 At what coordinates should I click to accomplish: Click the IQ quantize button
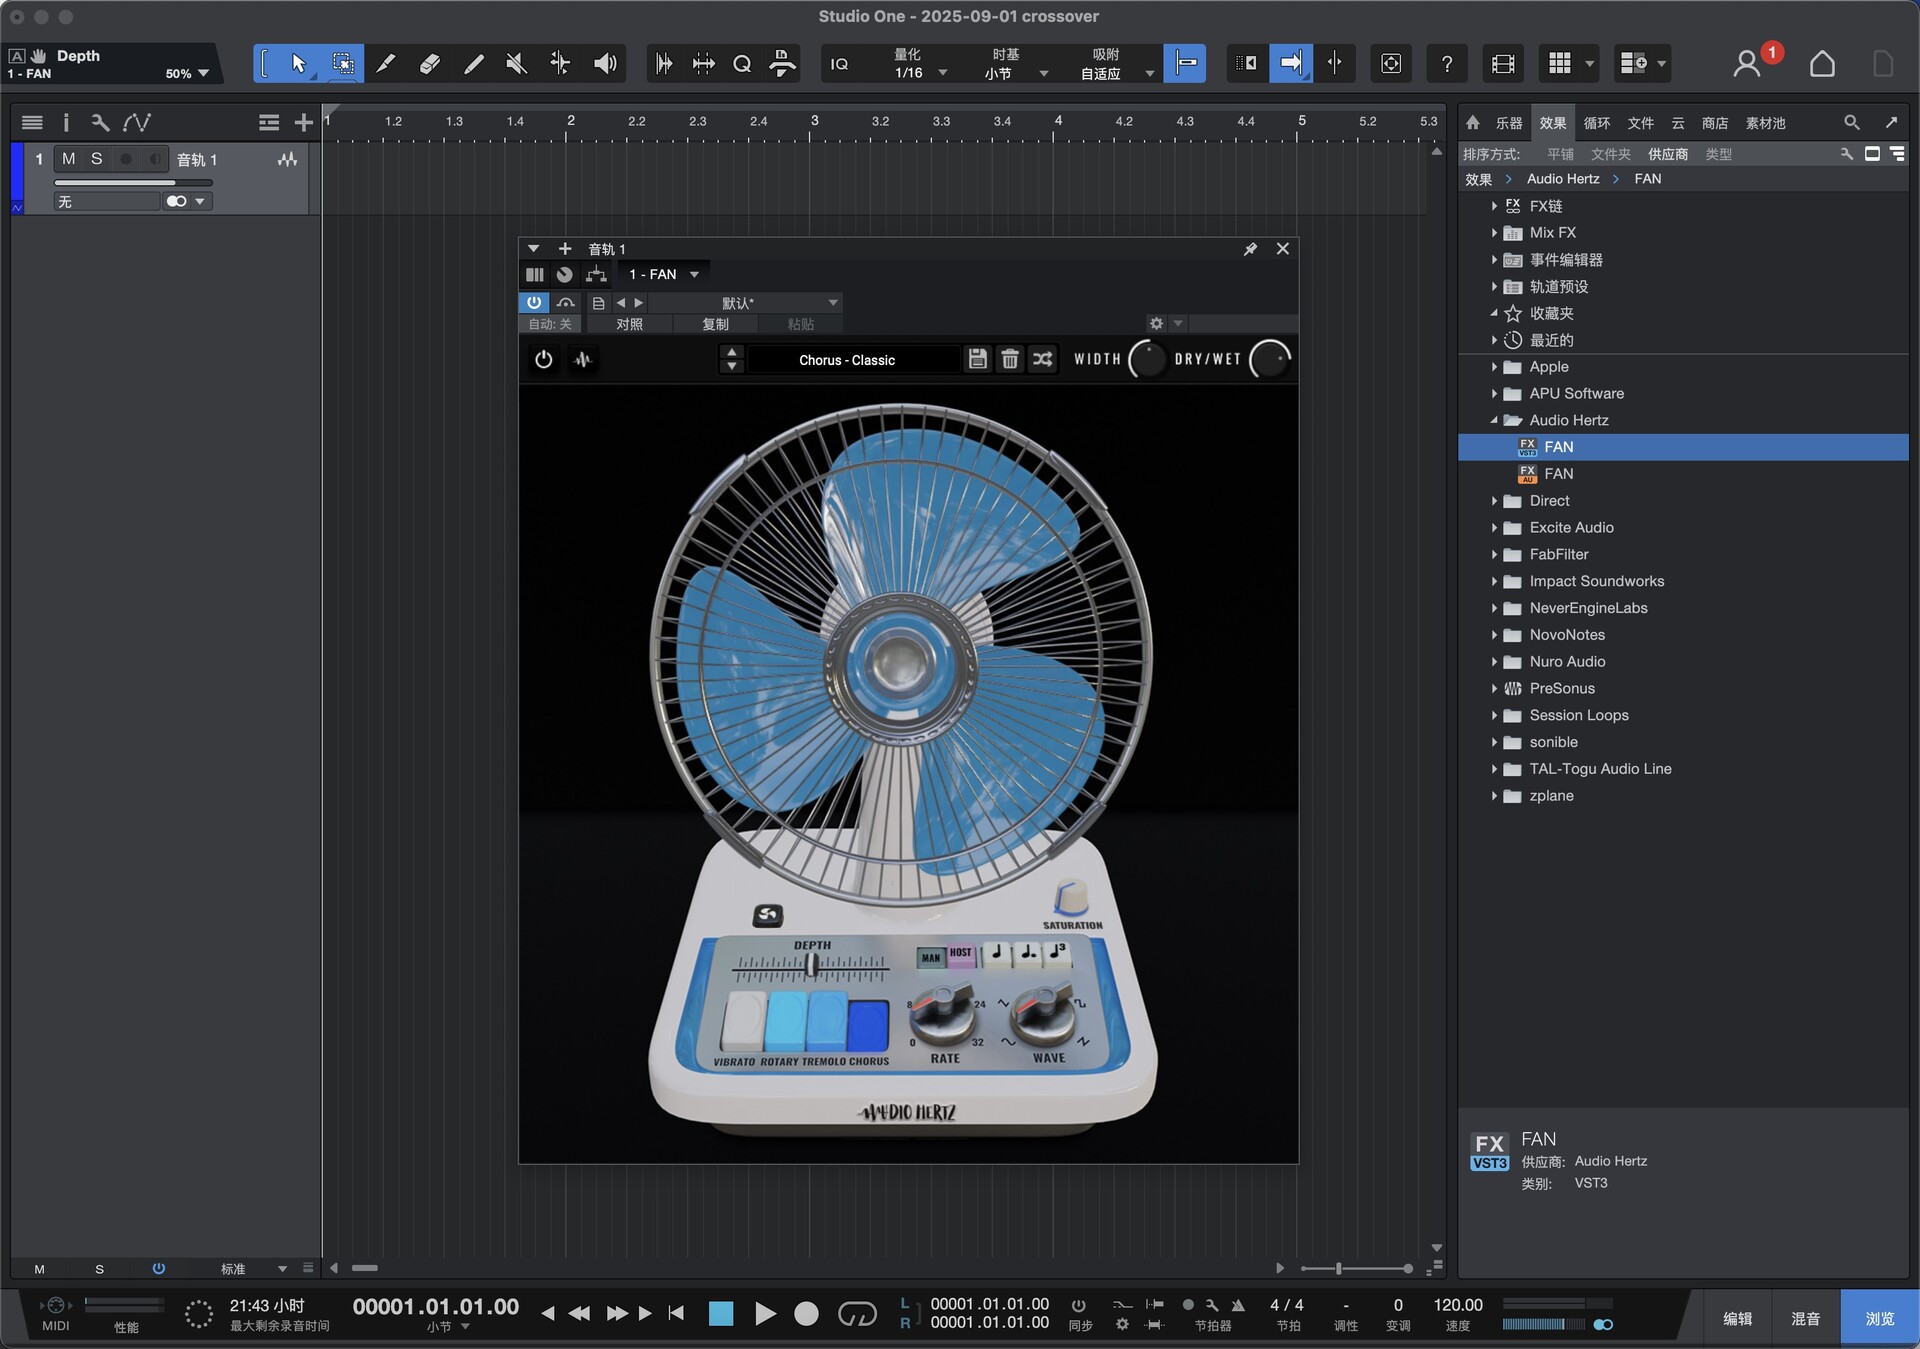pyautogui.click(x=839, y=64)
